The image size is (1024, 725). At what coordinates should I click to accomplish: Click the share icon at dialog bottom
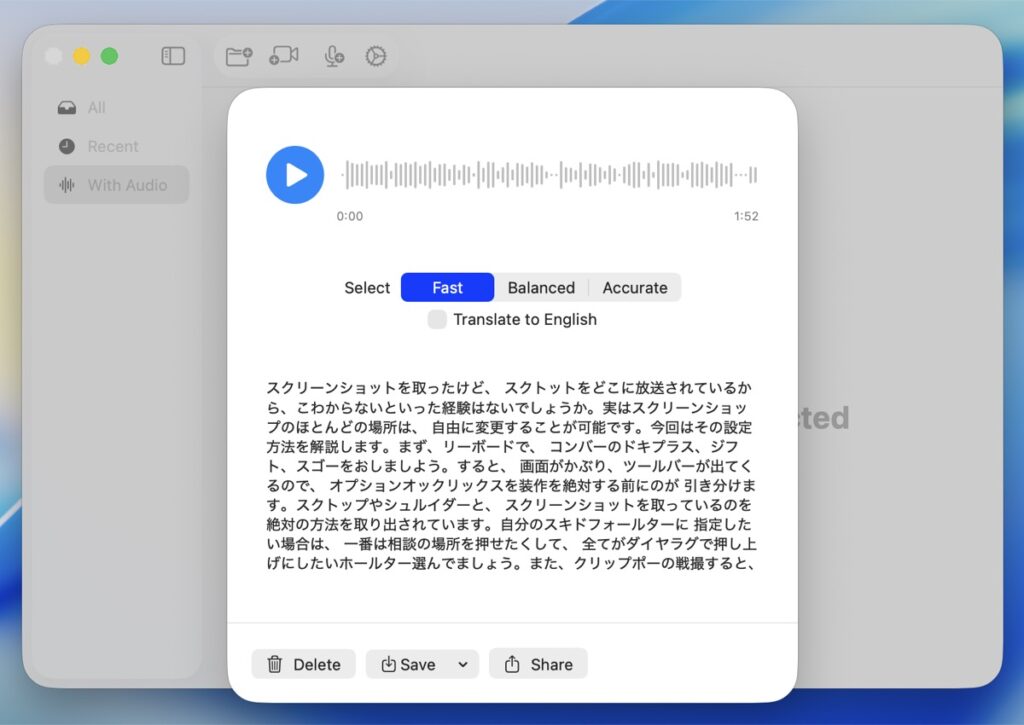coord(513,664)
